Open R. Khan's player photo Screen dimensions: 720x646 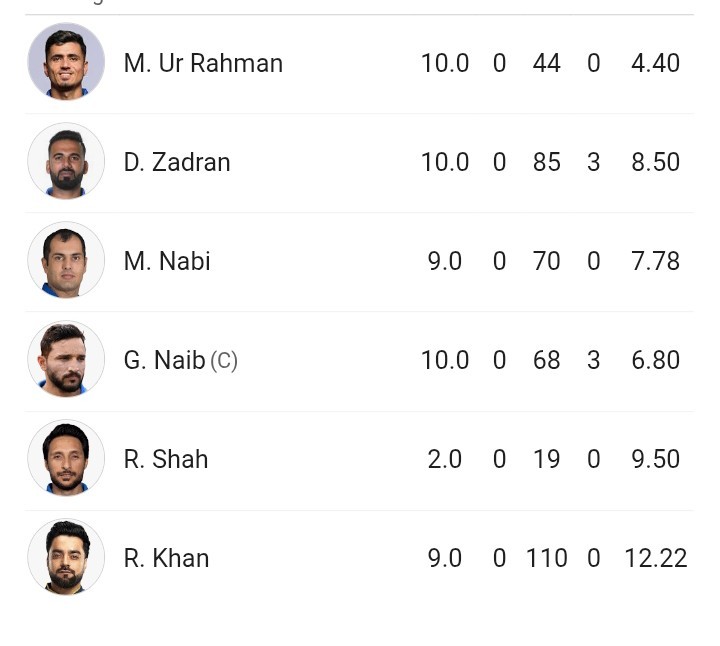(x=66, y=557)
